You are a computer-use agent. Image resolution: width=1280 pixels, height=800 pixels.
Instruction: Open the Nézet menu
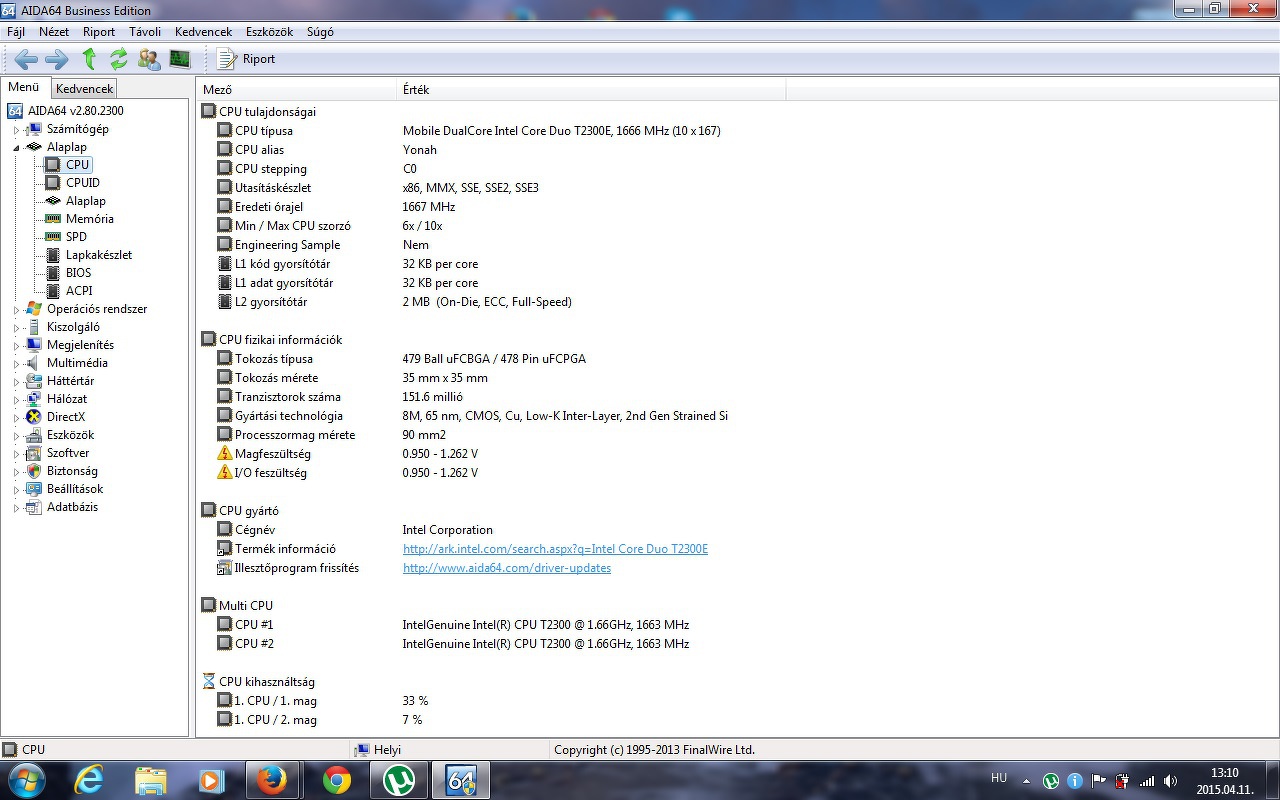click(54, 32)
